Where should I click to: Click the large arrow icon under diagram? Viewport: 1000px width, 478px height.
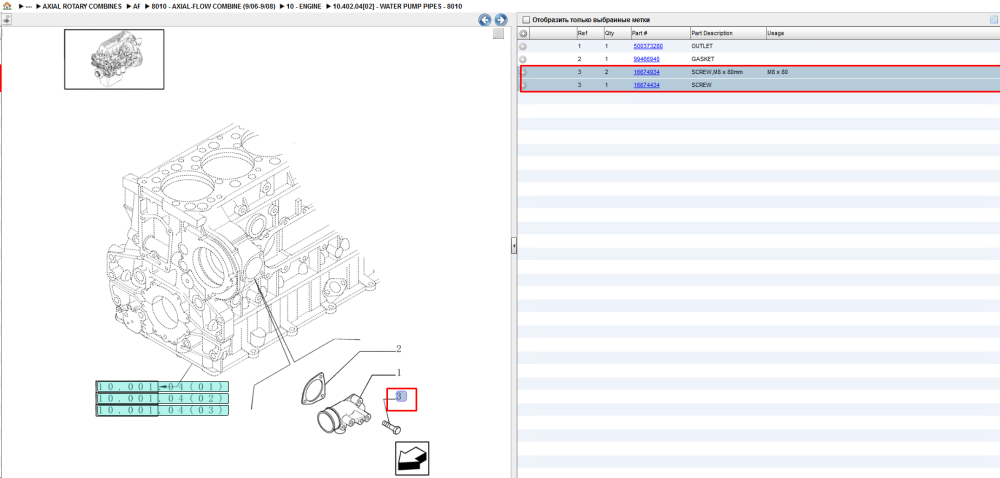point(412,458)
